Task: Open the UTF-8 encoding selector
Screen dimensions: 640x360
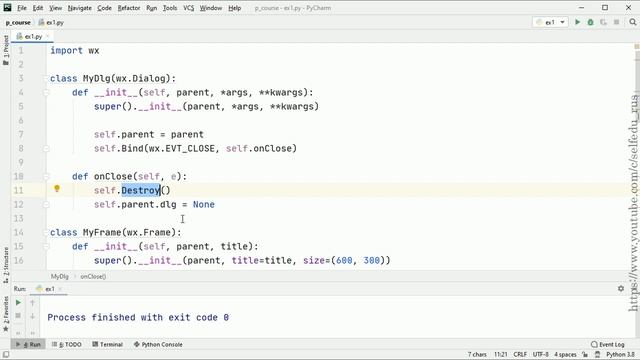Action: (540, 355)
